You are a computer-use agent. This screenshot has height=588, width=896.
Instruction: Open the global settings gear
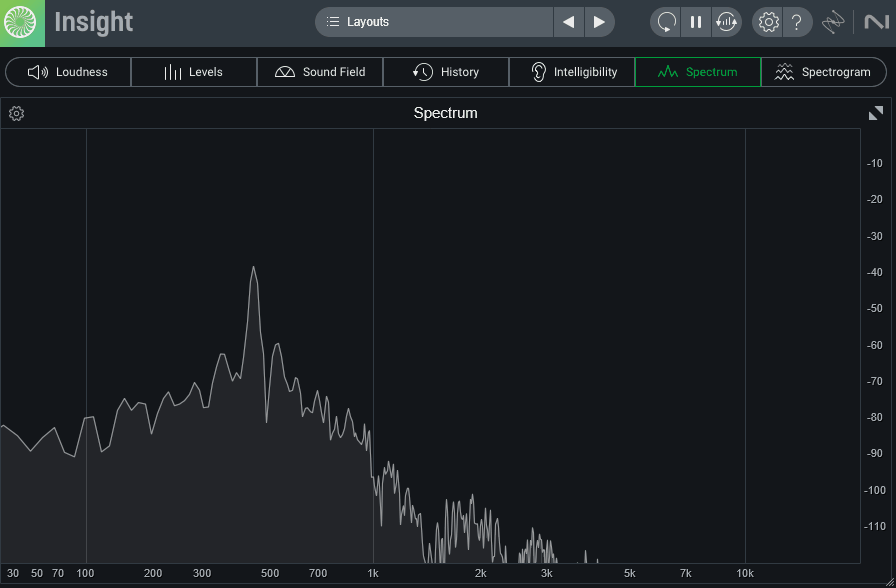(x=767, y=22)
